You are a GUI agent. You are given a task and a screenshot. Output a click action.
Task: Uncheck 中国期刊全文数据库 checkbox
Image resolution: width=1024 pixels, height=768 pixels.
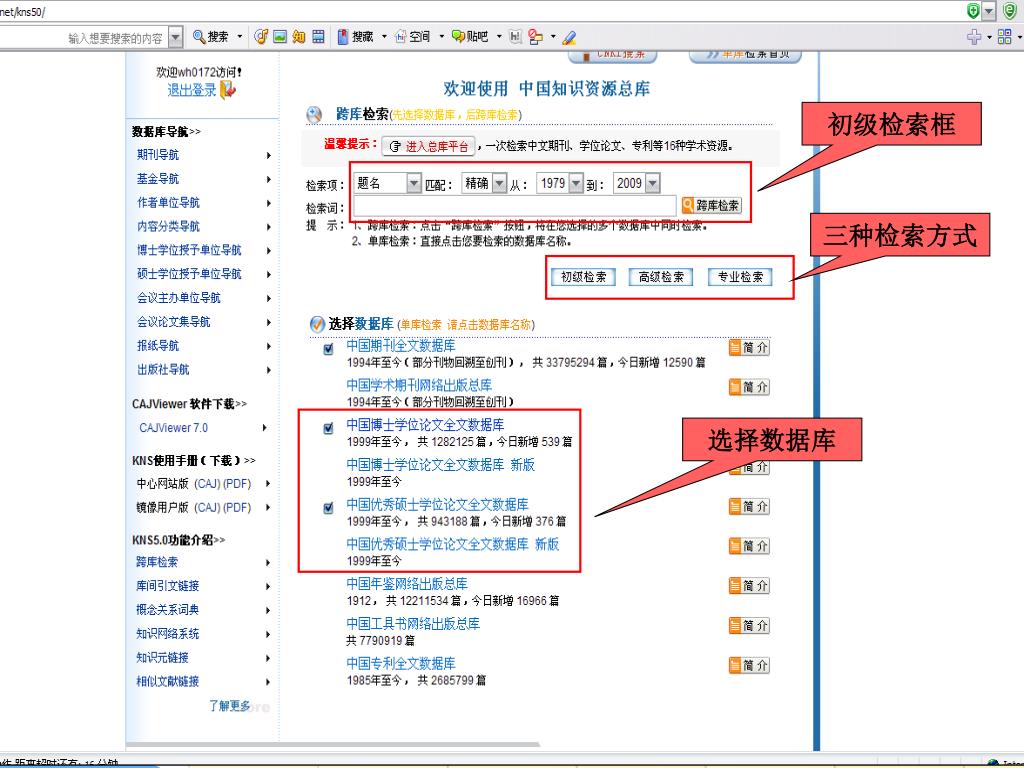(x=328, y=349)
